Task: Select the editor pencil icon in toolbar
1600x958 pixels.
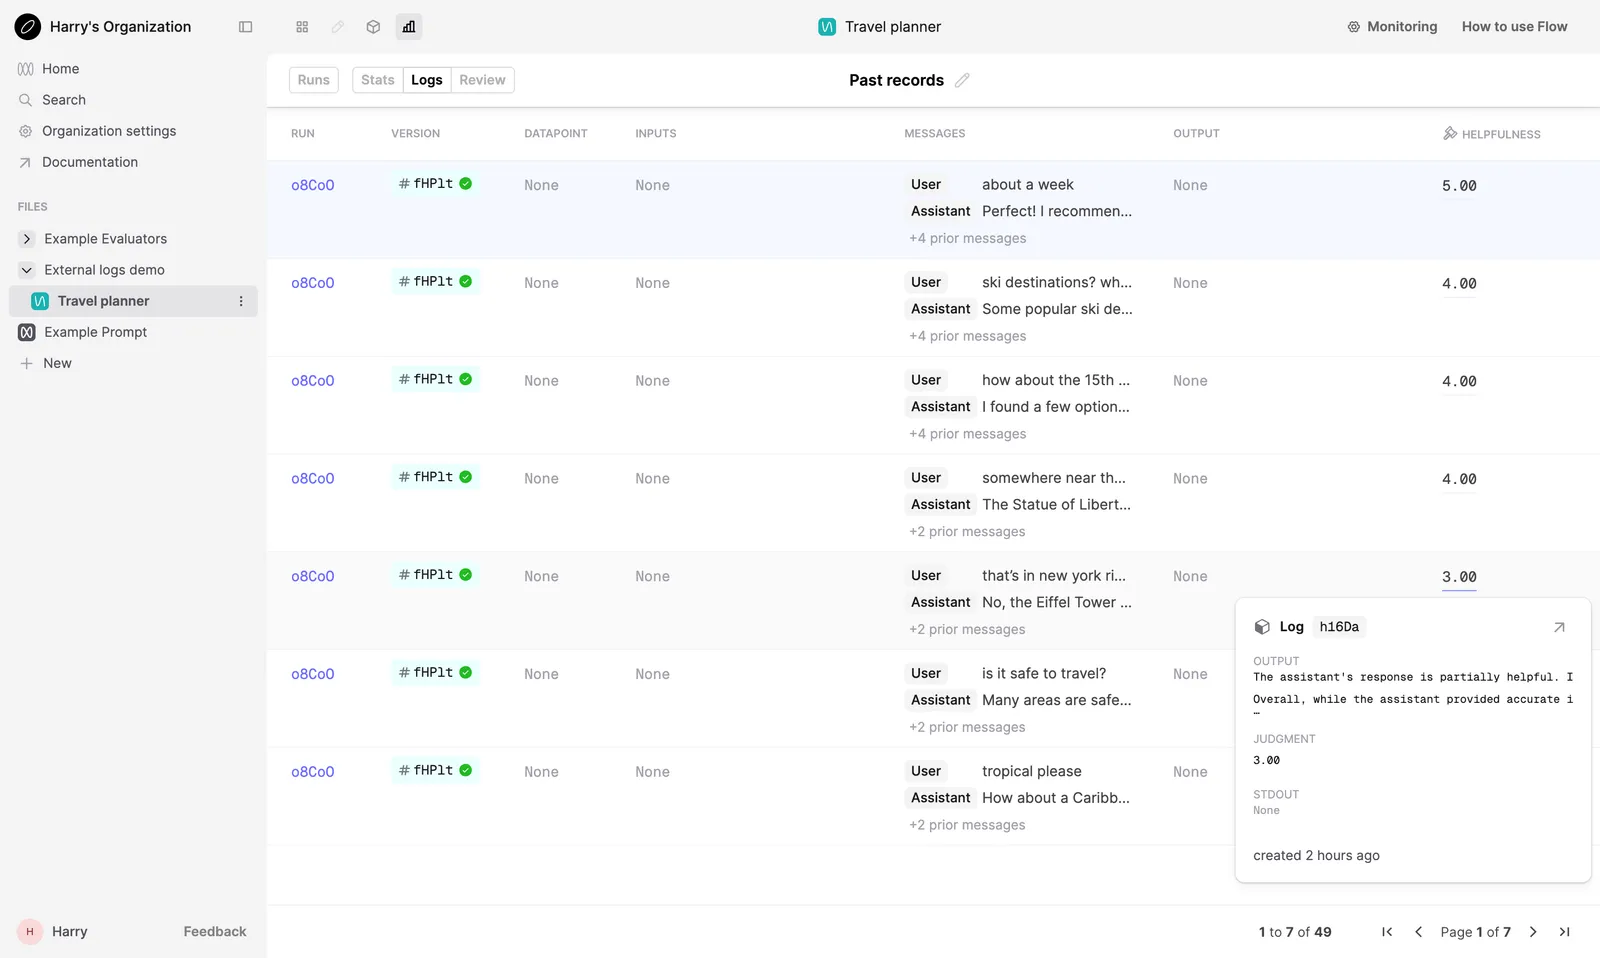Action: pos(338,27)
